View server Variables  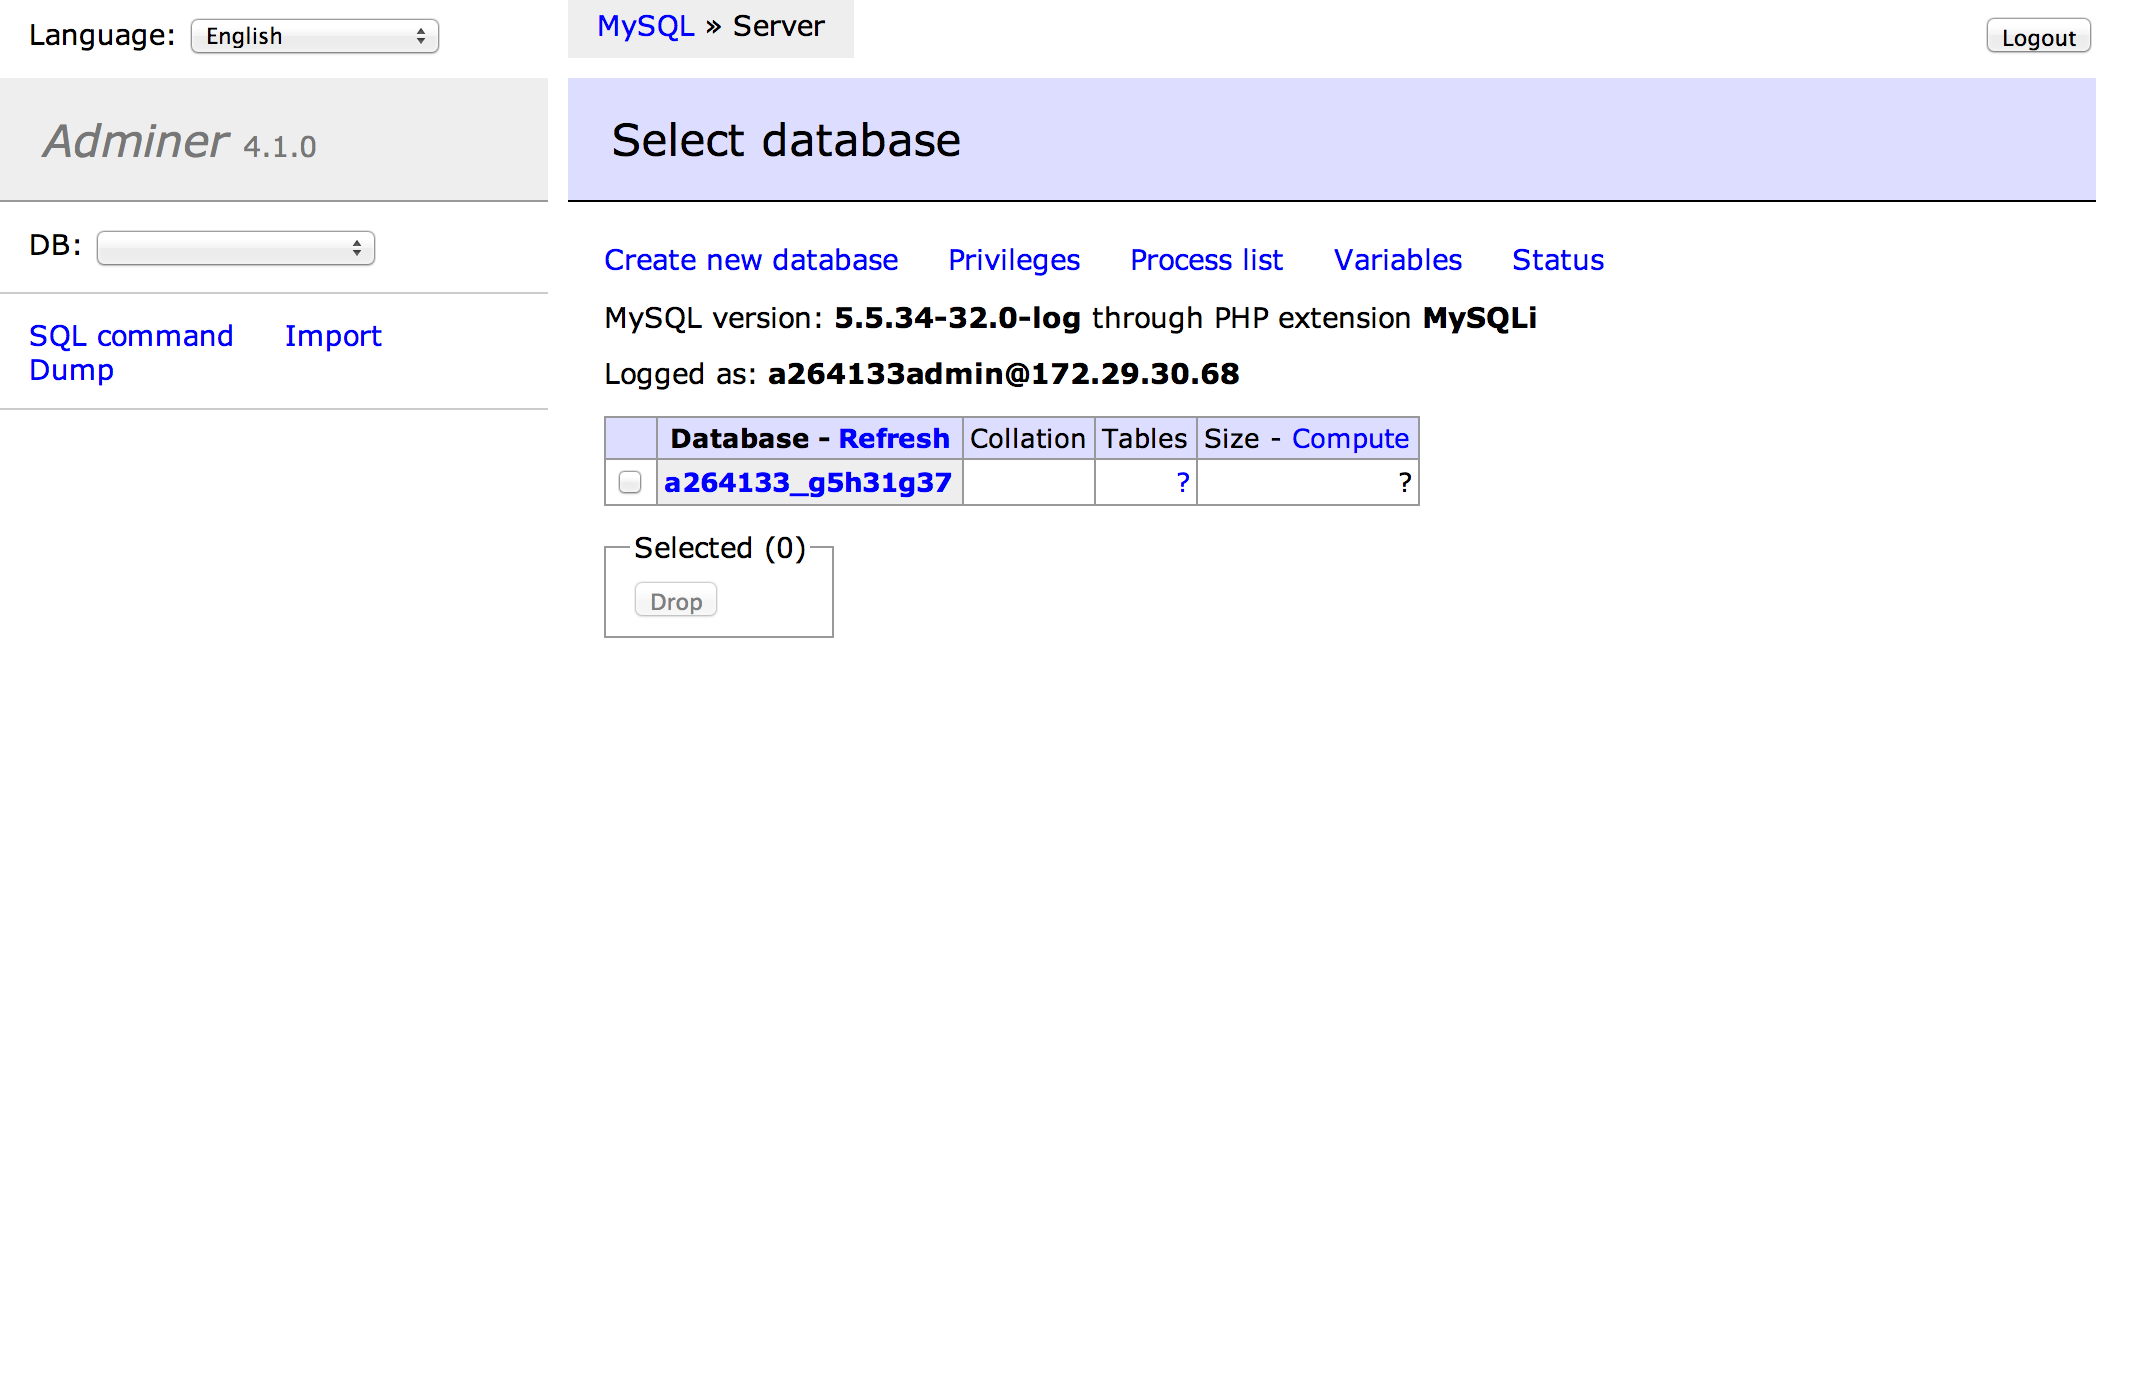[x=1397, y=260]
